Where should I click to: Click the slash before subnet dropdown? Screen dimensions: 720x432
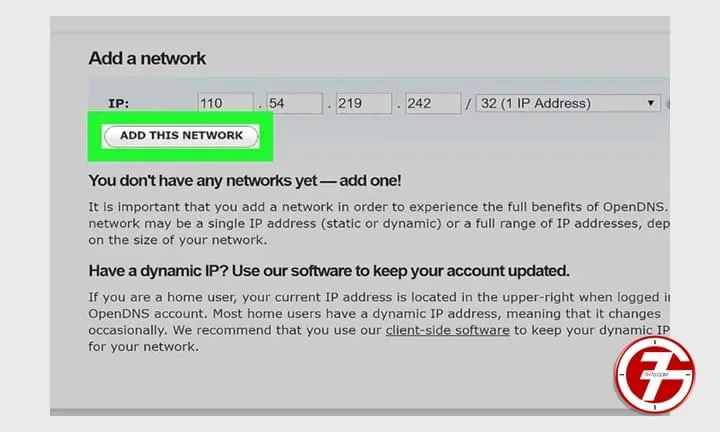(x=468, y=104)
